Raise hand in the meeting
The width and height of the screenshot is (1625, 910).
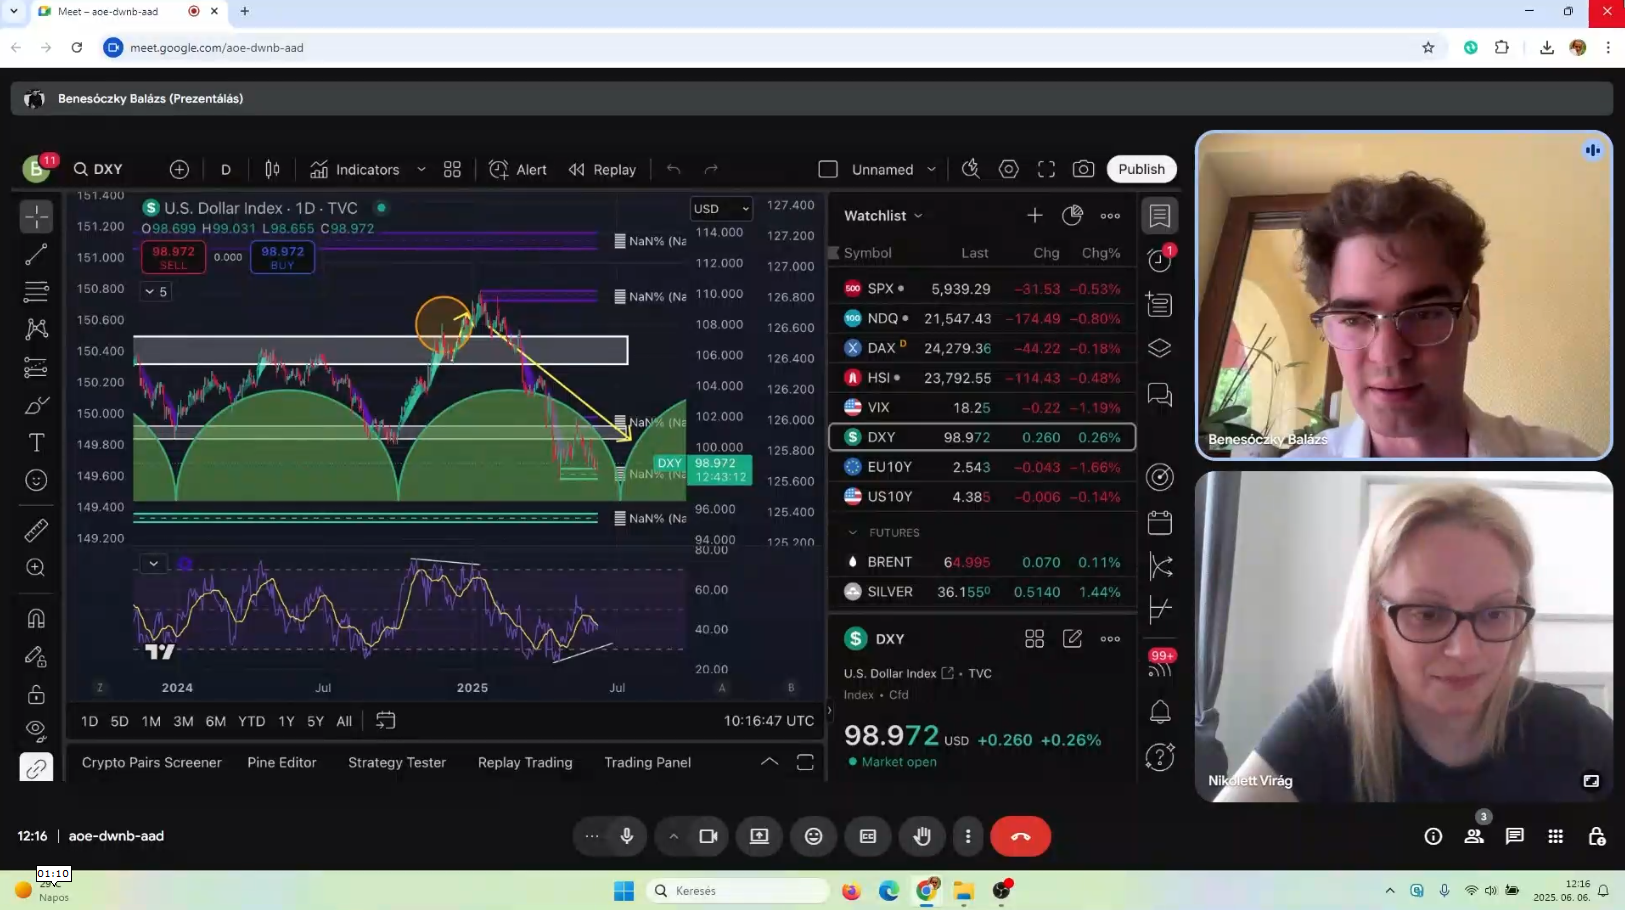922,836
